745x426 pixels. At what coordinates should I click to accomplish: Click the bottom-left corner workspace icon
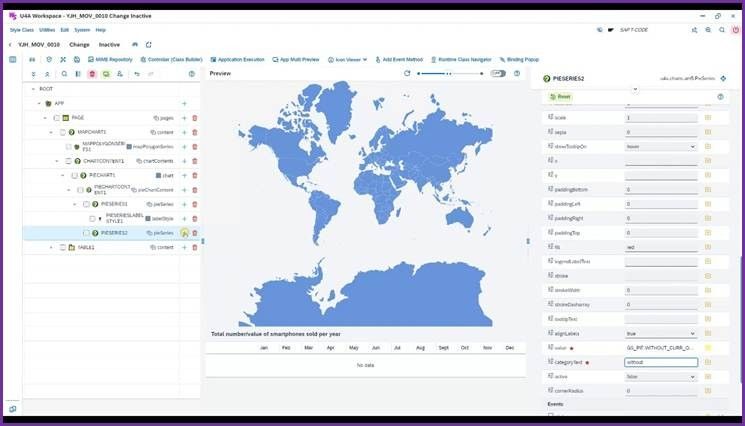pyautogui.click(x=13, y=409)
